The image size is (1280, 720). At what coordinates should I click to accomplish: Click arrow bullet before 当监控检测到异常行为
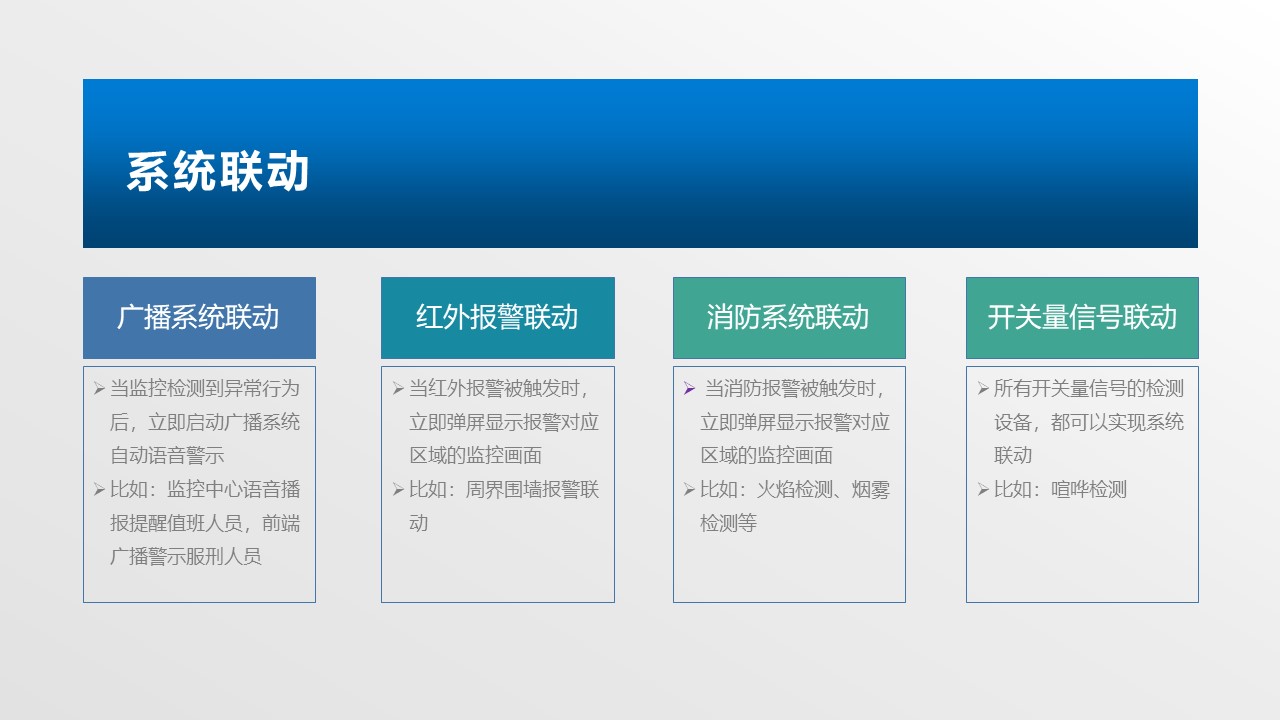(99, 389)
